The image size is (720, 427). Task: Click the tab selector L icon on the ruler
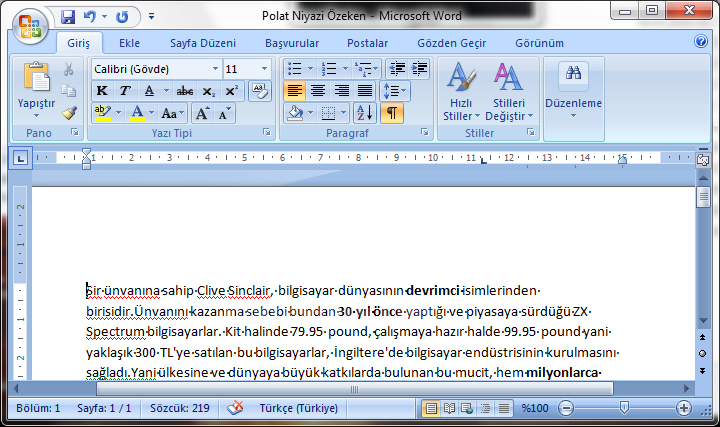(x=20, y=158)
